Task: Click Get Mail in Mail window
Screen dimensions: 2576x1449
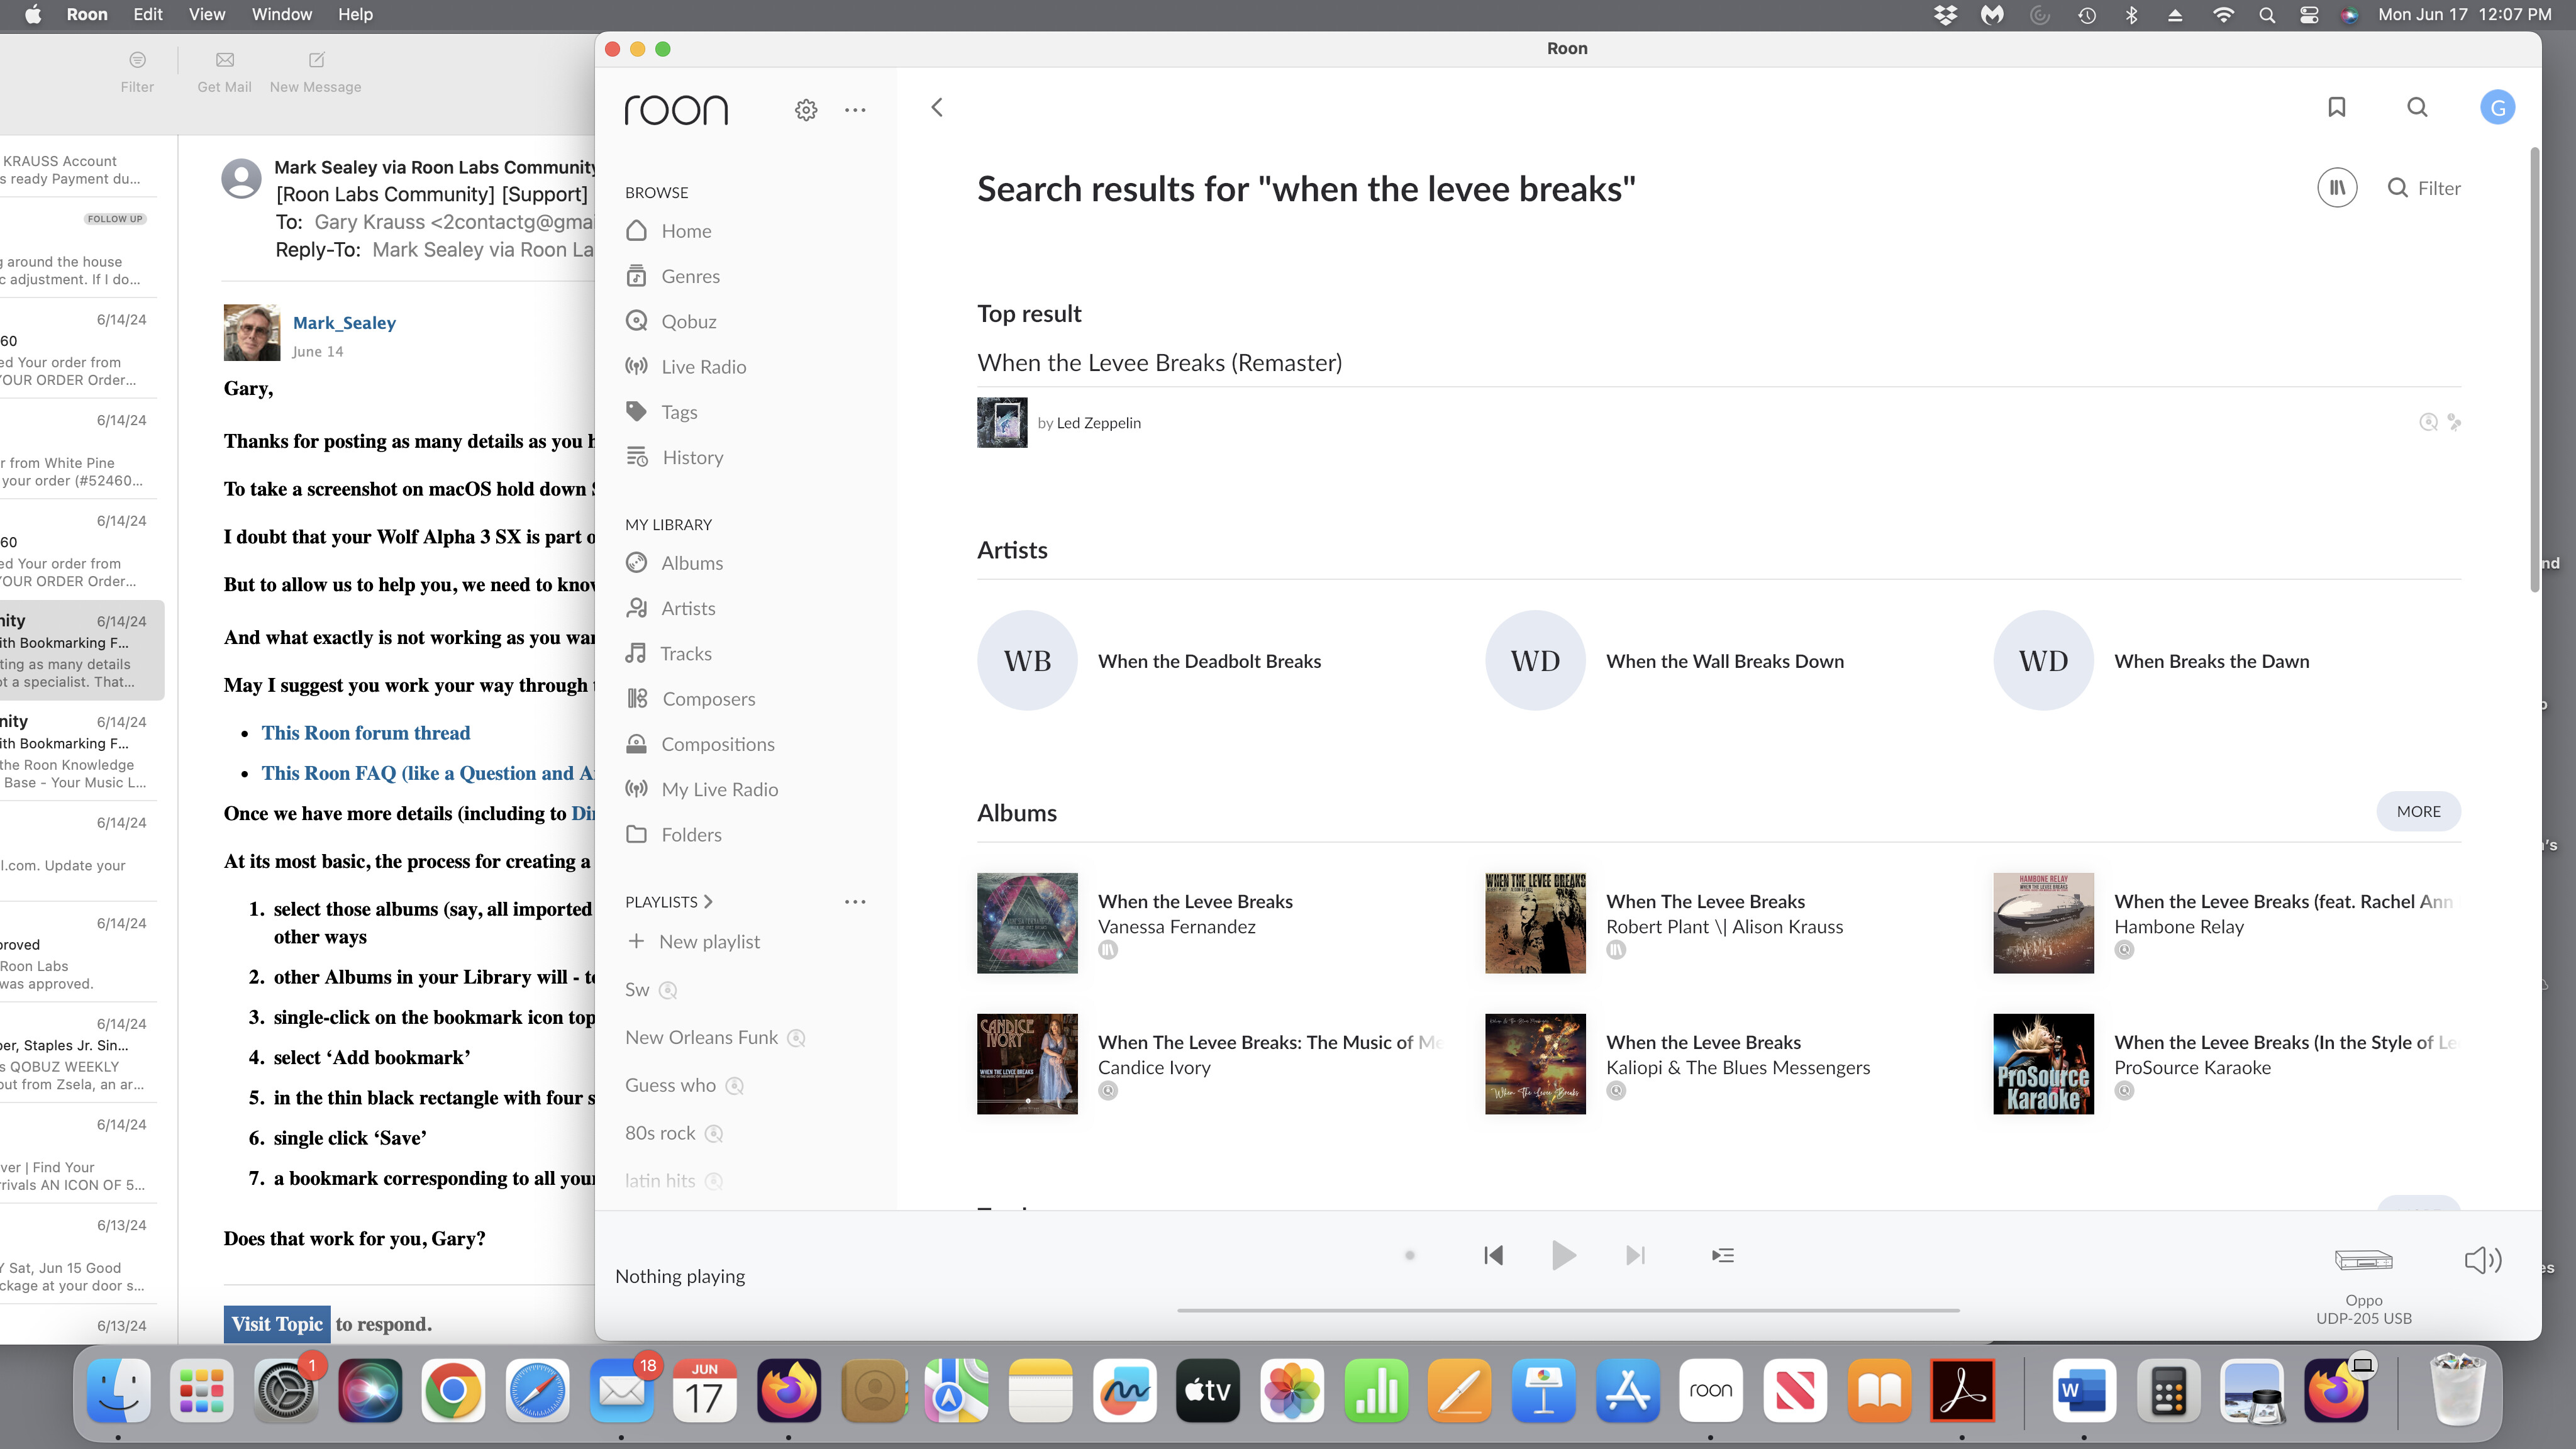Action: point(224,72)
